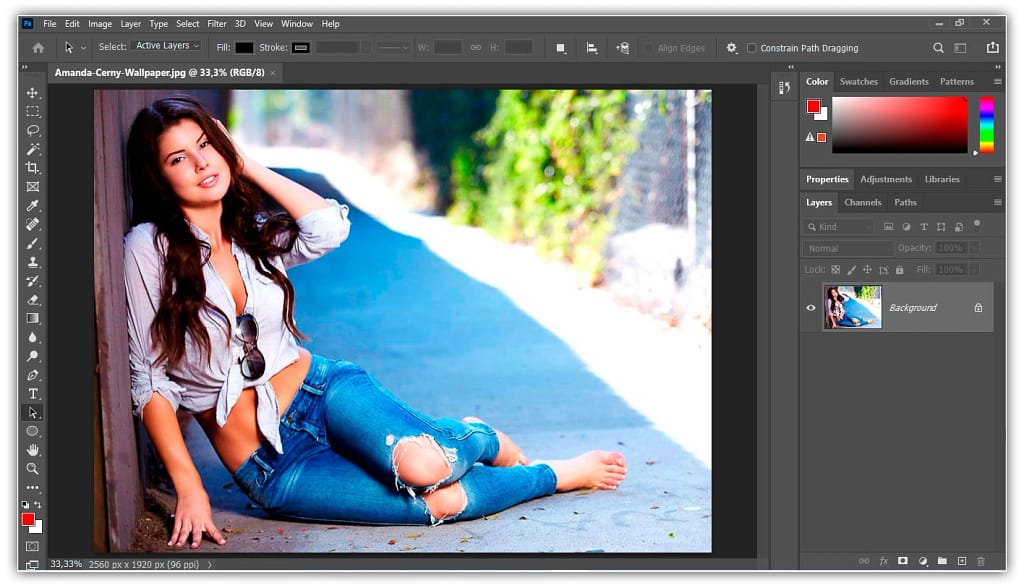Image resolution: width=1024 pixels, height=588 pixels.
Task: Add a layer mask from Layers panel
Action: click(x=903, y=561)
